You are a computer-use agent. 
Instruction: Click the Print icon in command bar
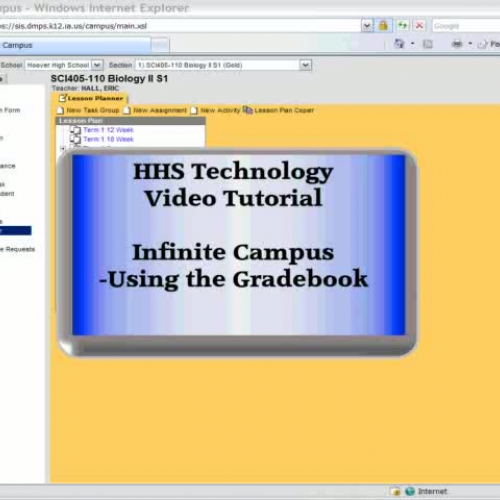tap(457, 44)
